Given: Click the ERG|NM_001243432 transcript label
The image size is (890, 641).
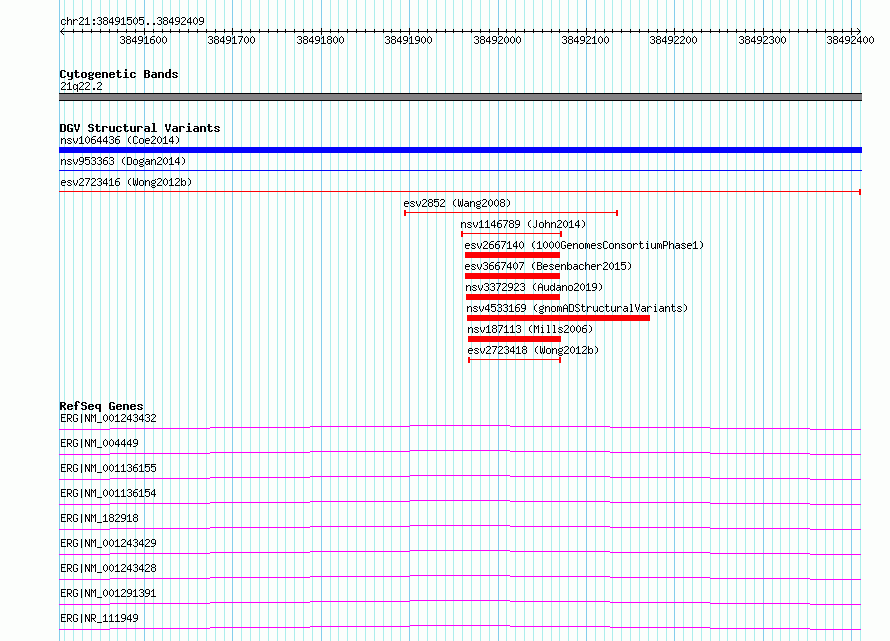Looking at the screenshot, I should 108,418.
